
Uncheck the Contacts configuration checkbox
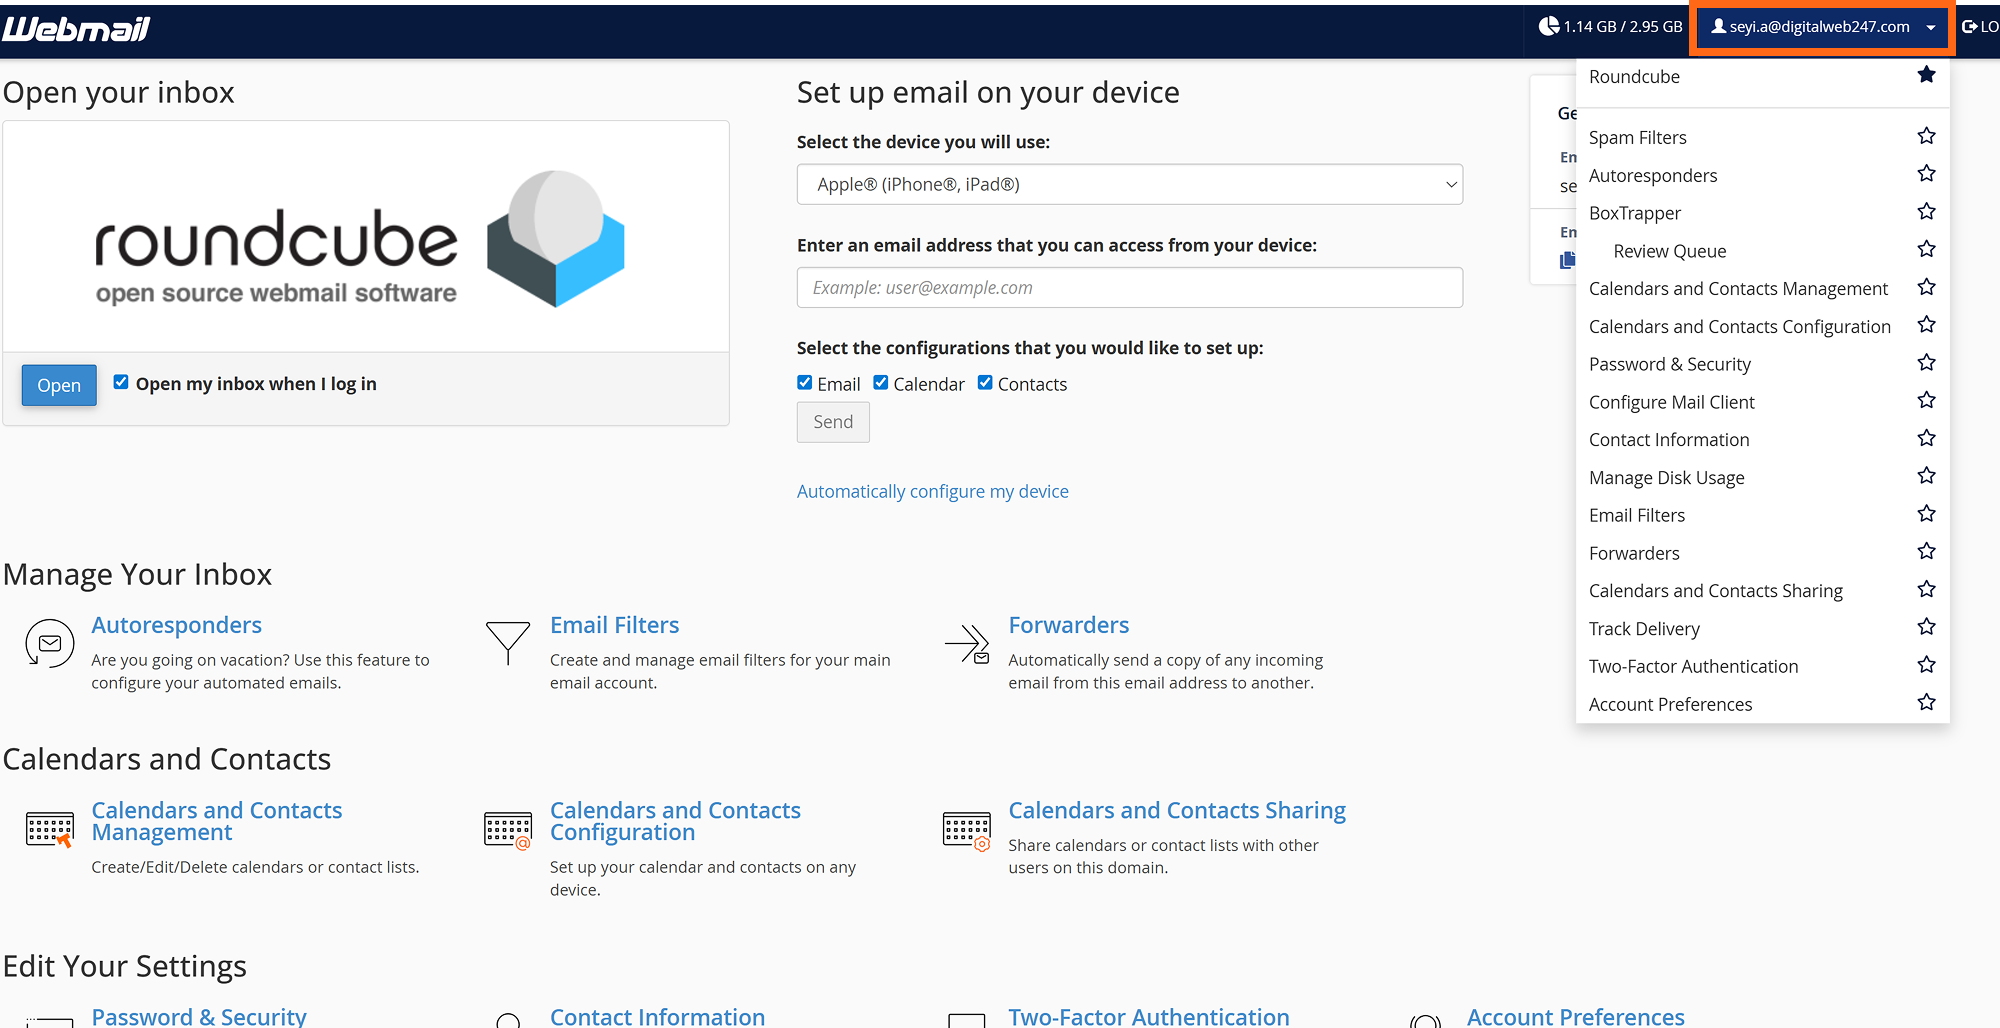pos(985,383)
